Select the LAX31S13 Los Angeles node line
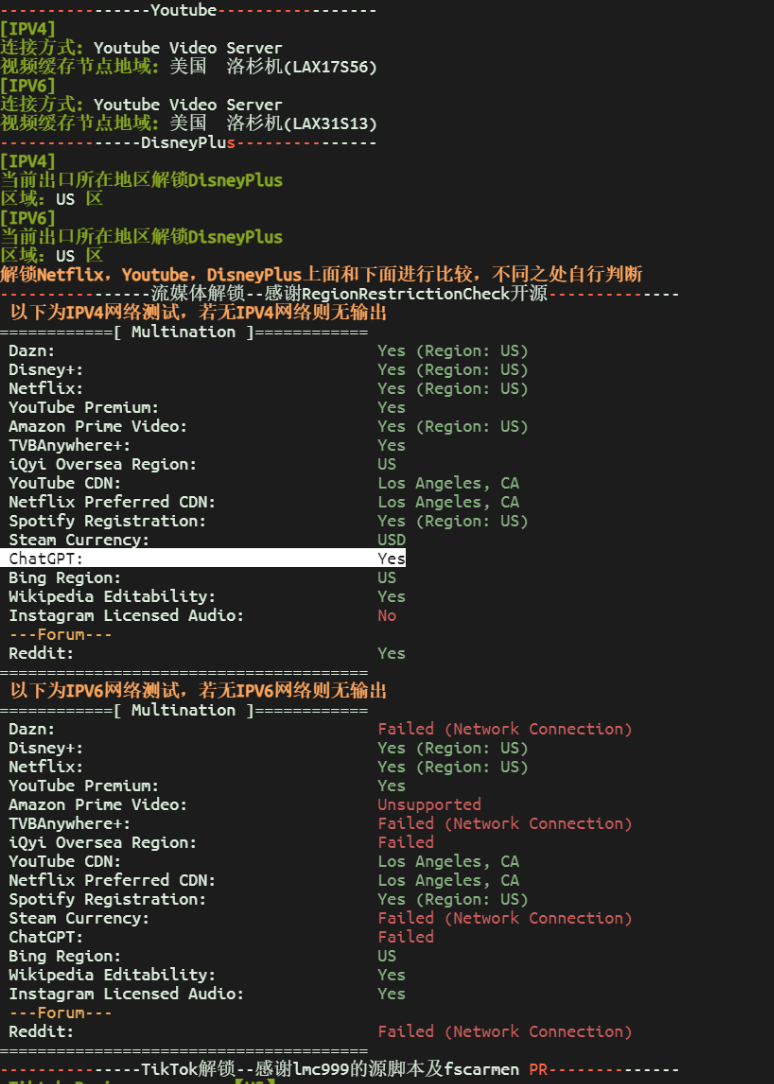 [189, 124]
